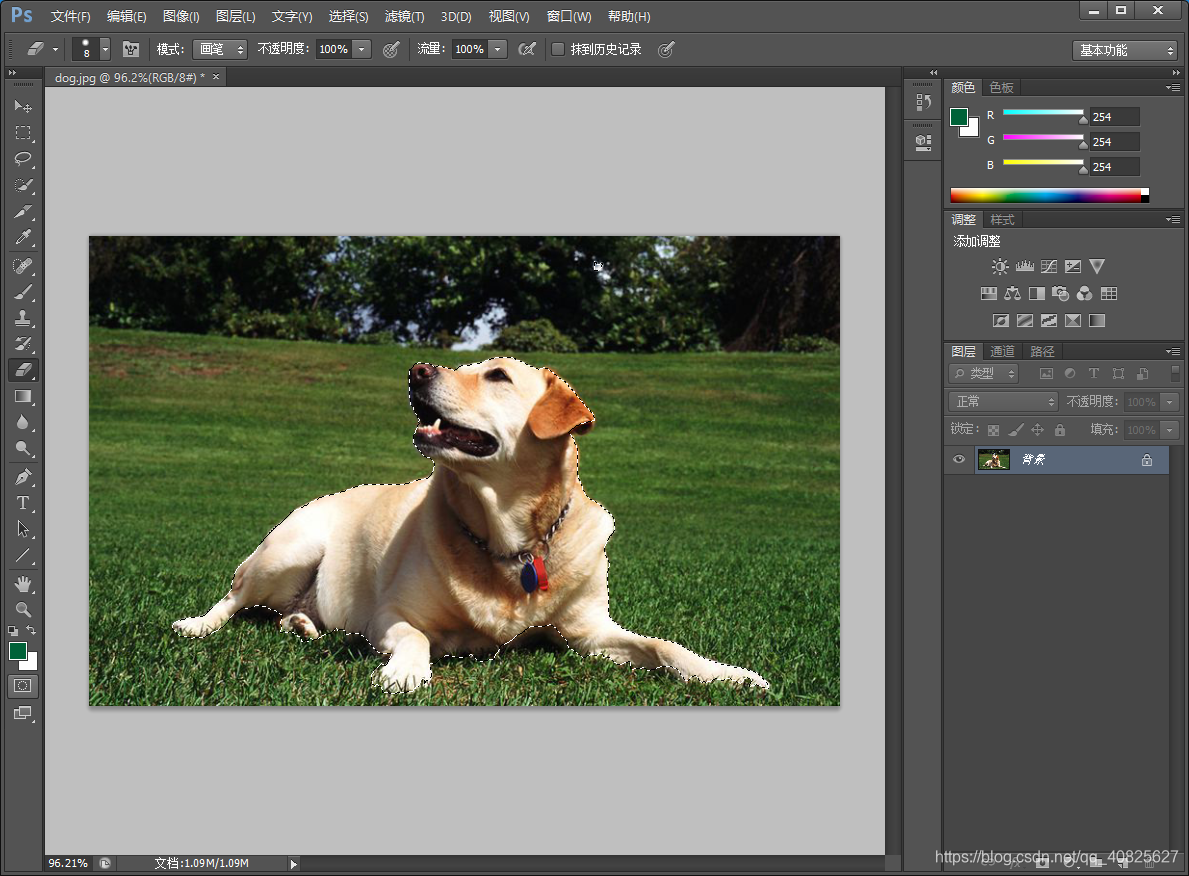Select the Blur tool

coord(23,422)
